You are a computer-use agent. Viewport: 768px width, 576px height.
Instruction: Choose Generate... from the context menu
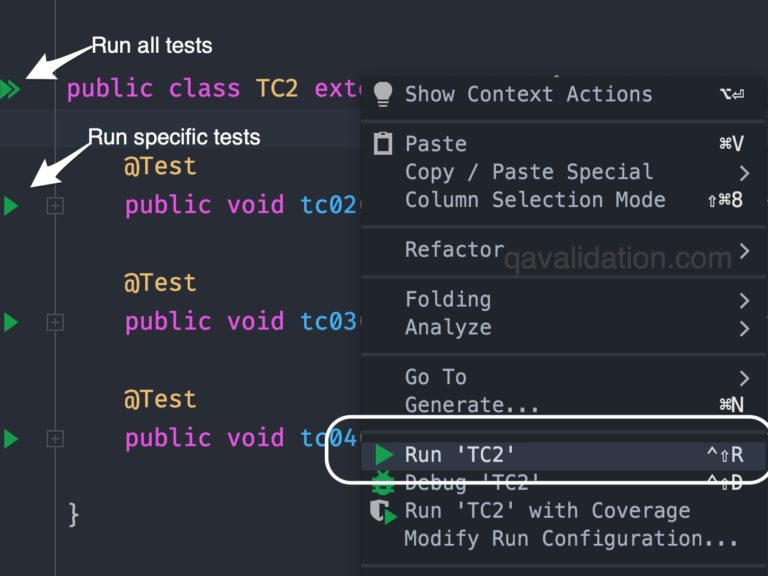point(472,405)
